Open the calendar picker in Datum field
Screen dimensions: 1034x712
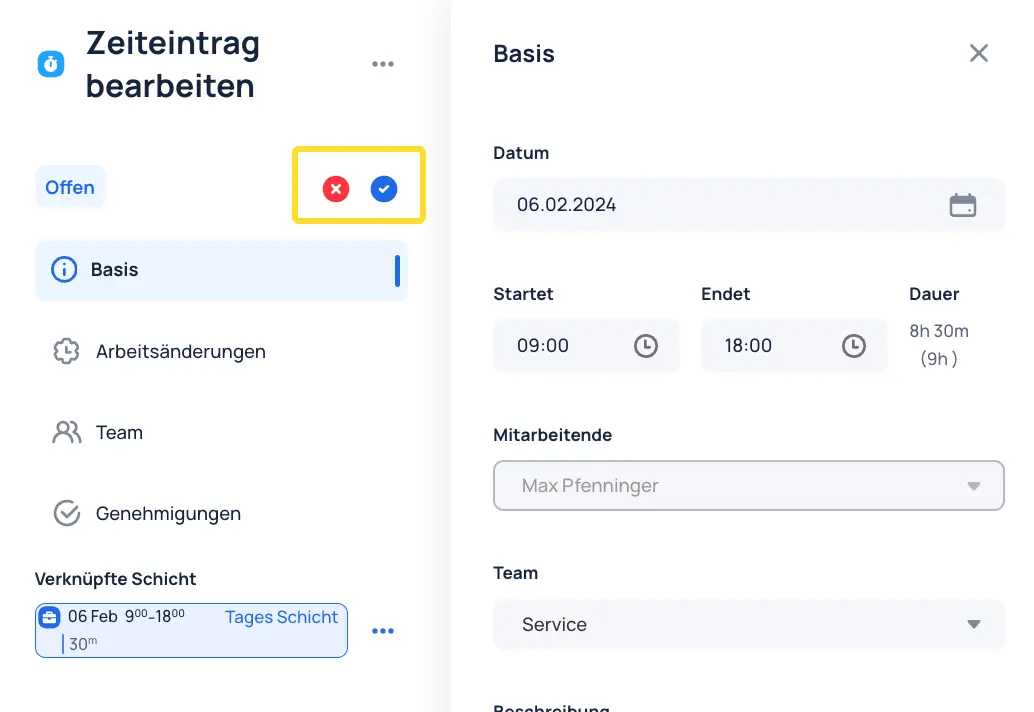point(963,205)
